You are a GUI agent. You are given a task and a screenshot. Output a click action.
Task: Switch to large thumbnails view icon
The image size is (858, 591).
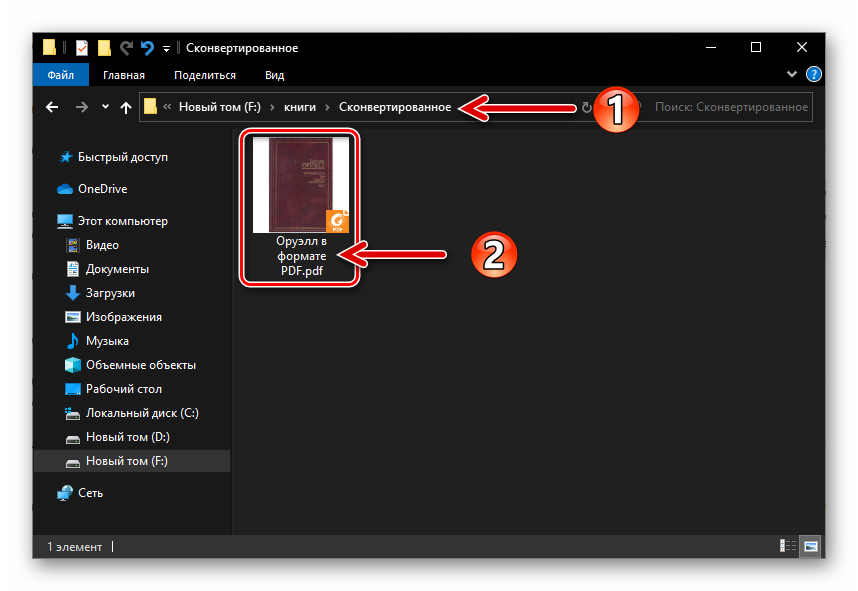tap(811, 546)
